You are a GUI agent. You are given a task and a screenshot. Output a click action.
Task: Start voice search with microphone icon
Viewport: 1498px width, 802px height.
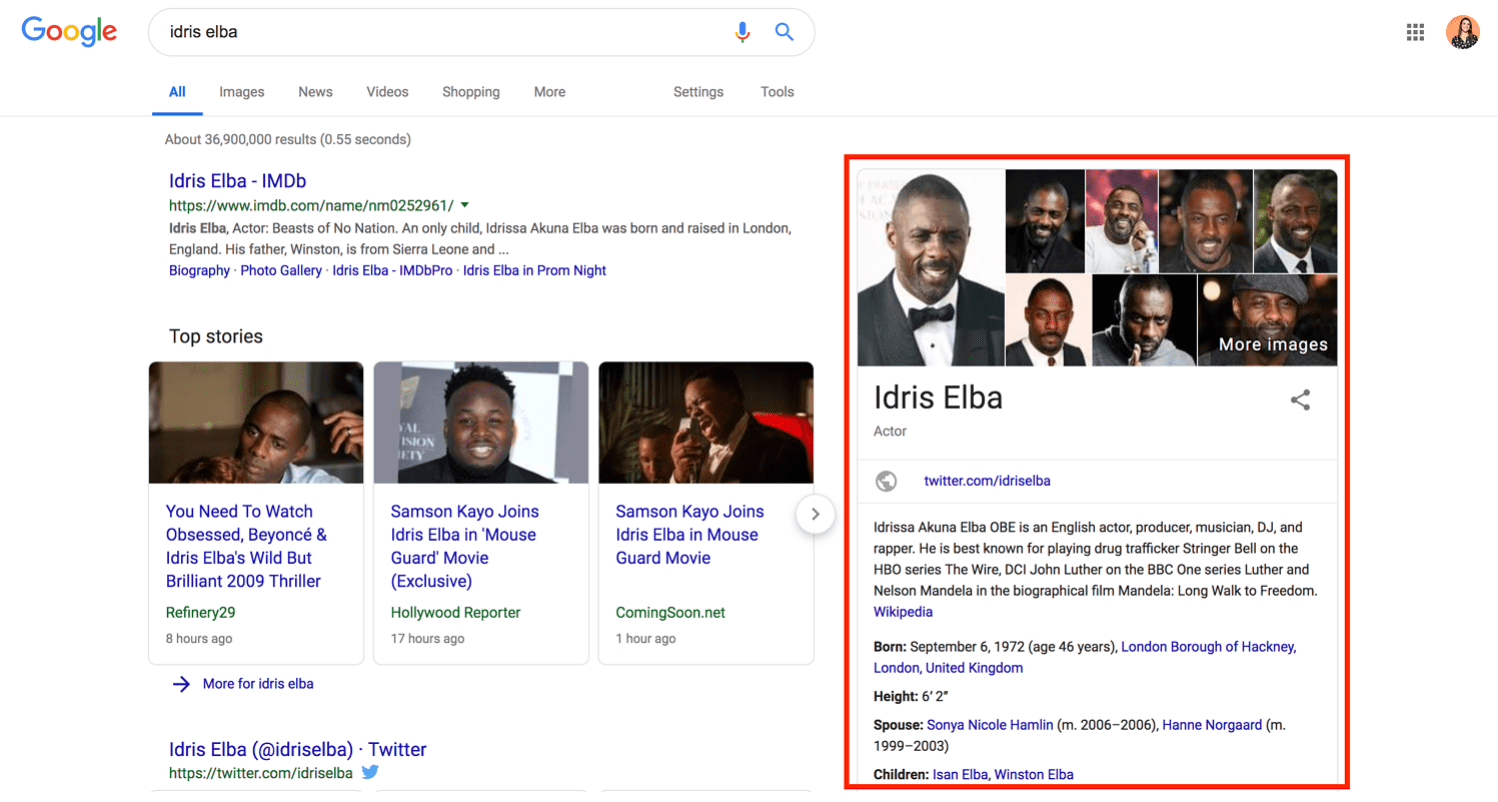pyautogui.click(x=742, y=32)
